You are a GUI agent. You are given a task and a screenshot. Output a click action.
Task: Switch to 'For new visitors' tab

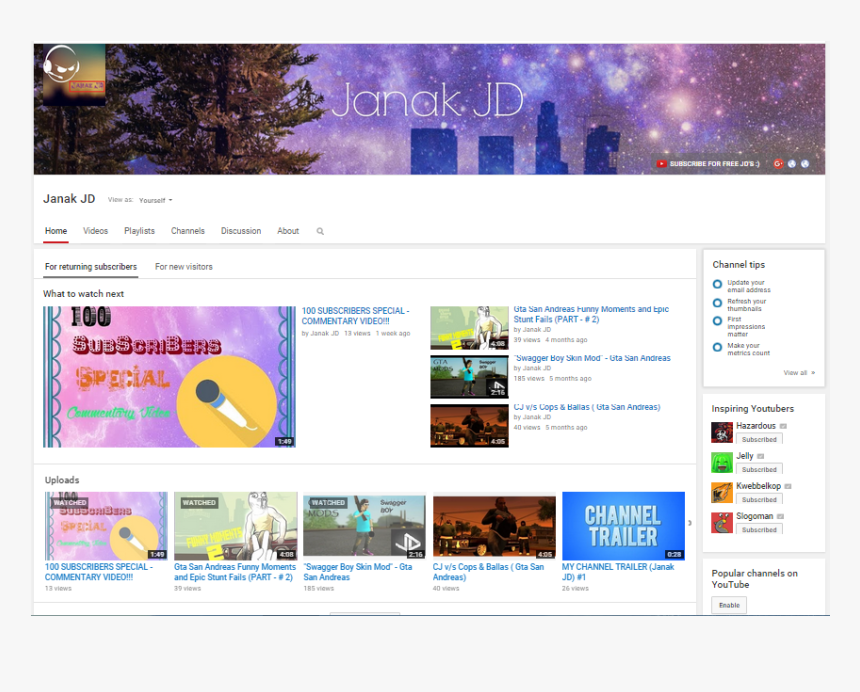(x=183, y=267)
